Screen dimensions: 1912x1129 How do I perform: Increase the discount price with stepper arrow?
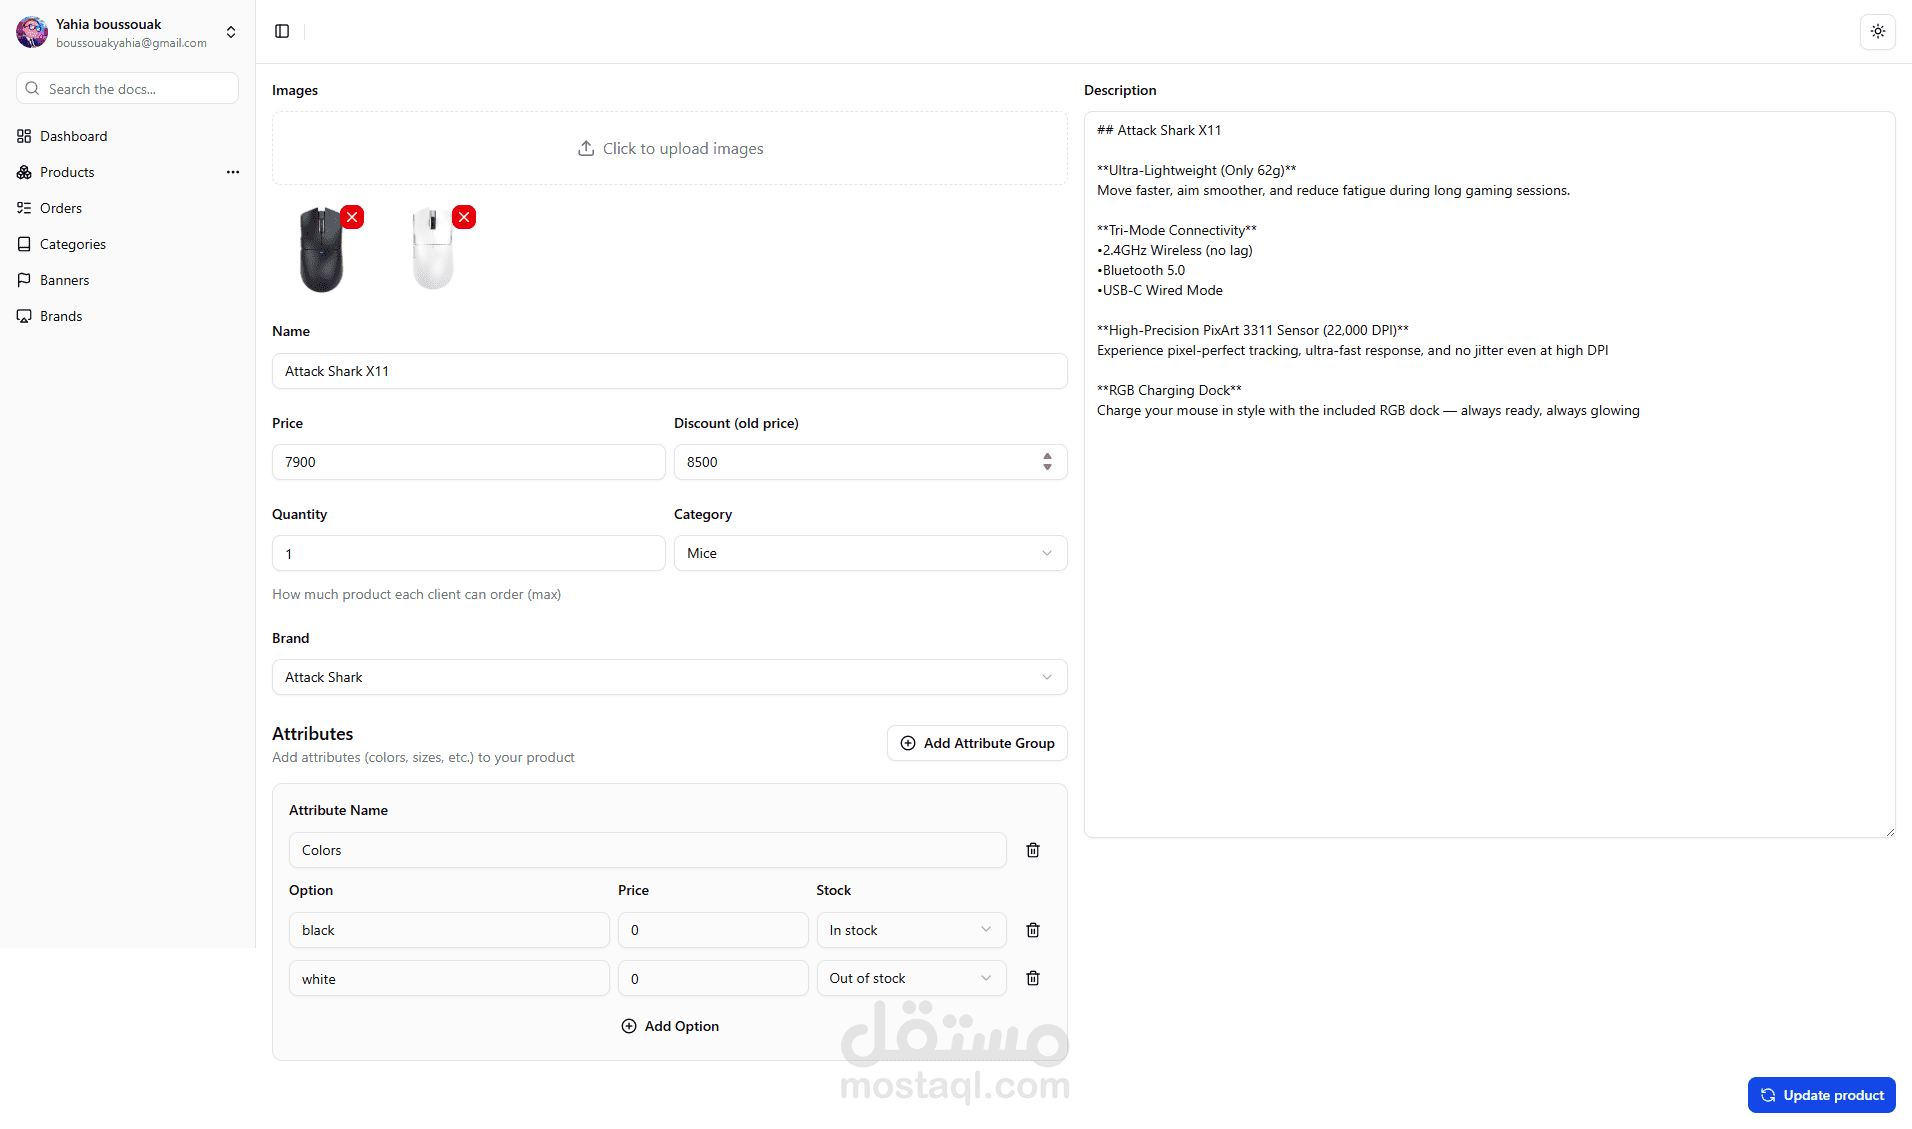point(1047,456)
